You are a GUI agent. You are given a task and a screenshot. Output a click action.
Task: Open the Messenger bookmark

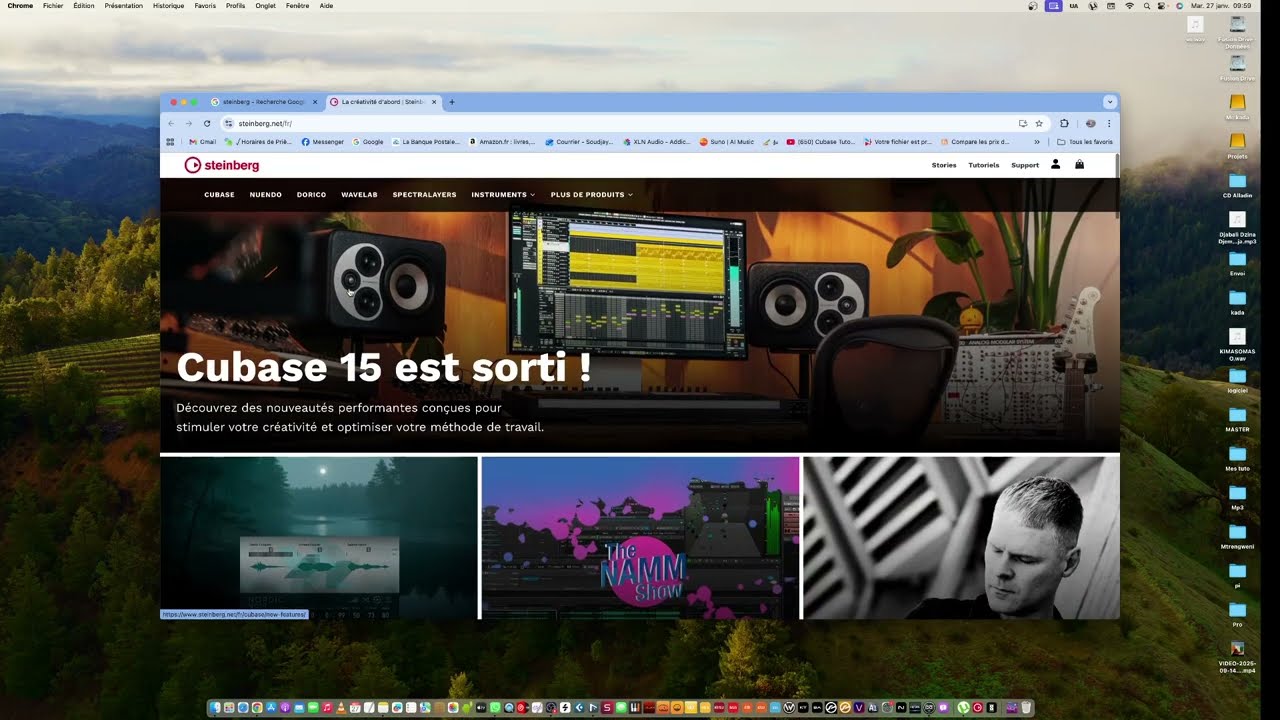point(323,142)
